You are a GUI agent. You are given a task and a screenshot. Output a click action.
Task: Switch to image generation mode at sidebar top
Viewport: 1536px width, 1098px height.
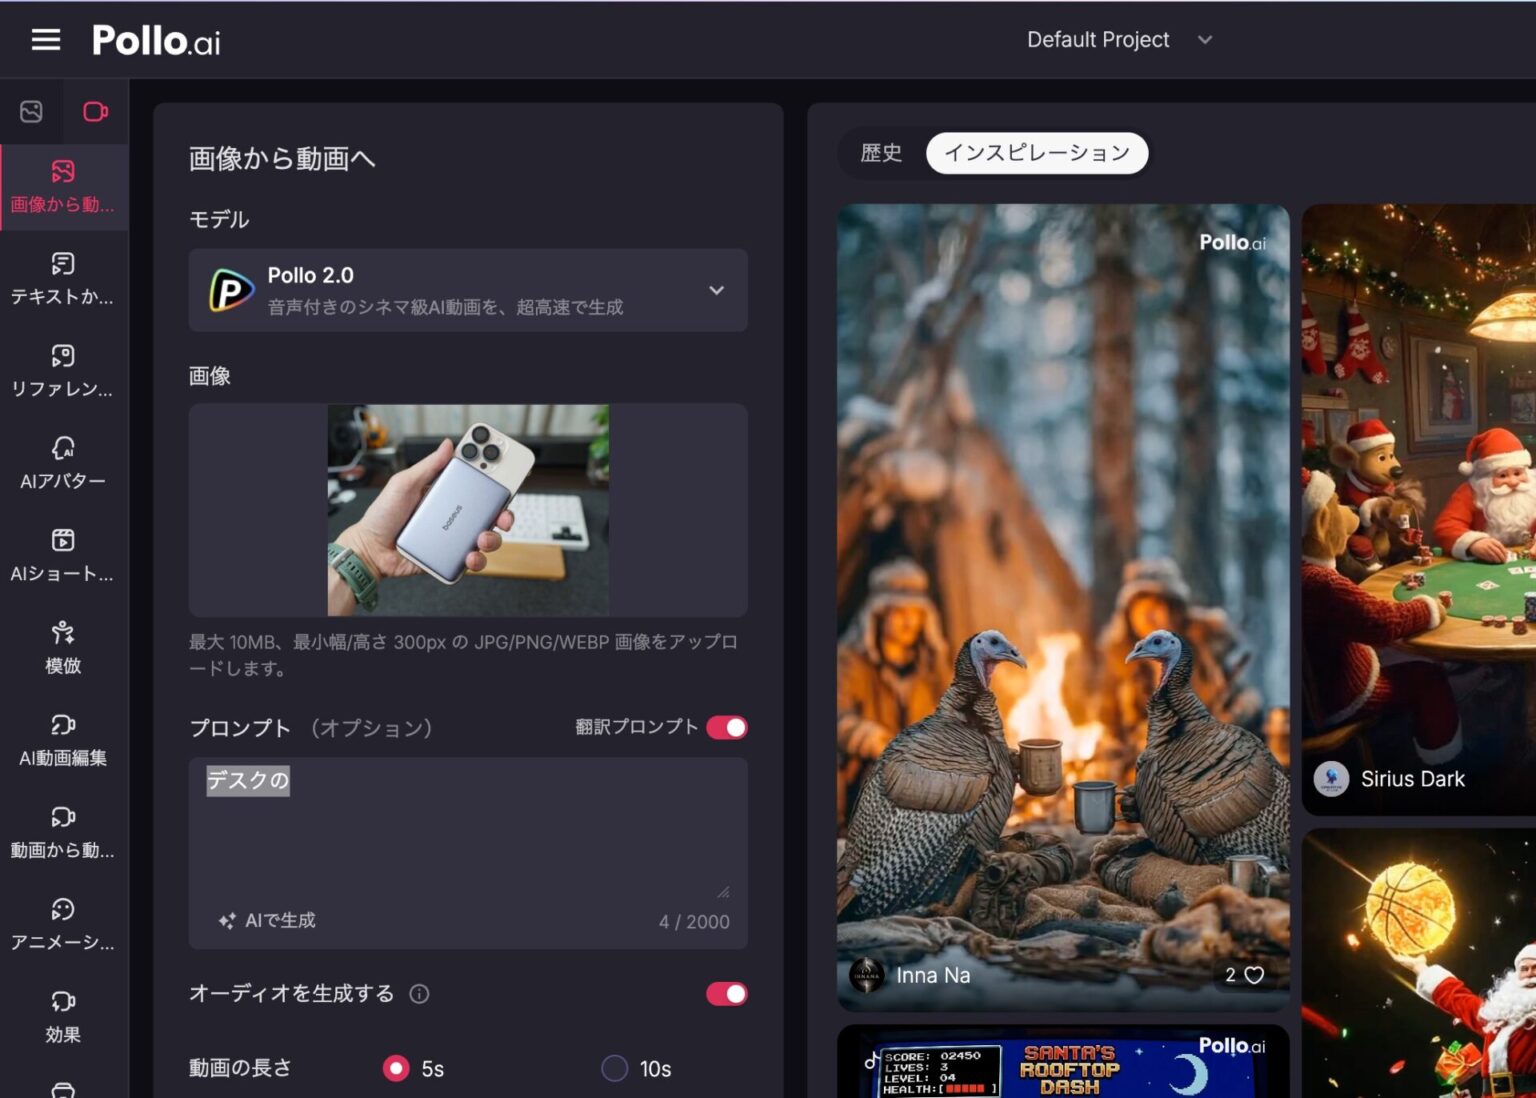tap(31, 111)
